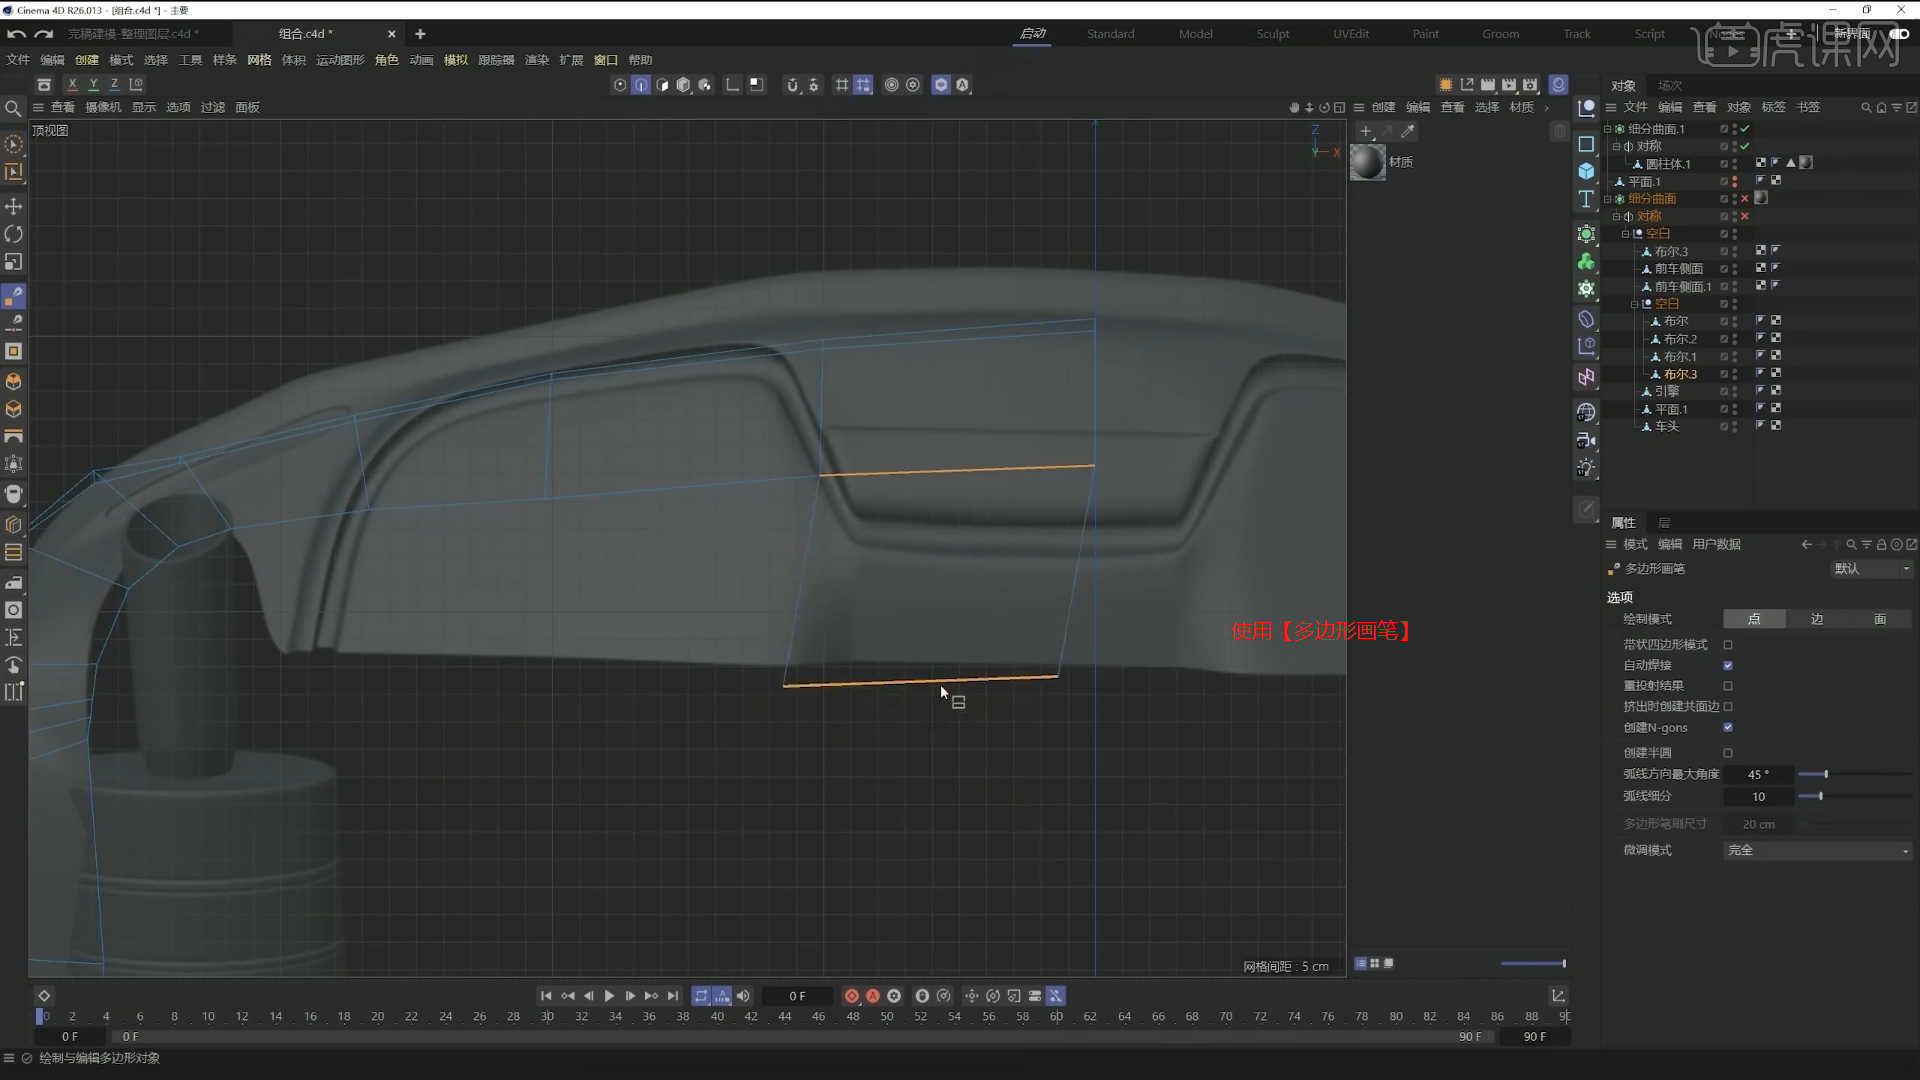This screenshot has height=1080, width=1920.
Task: Click the material manager add plus icon
Action: [x=1366, y=131]
